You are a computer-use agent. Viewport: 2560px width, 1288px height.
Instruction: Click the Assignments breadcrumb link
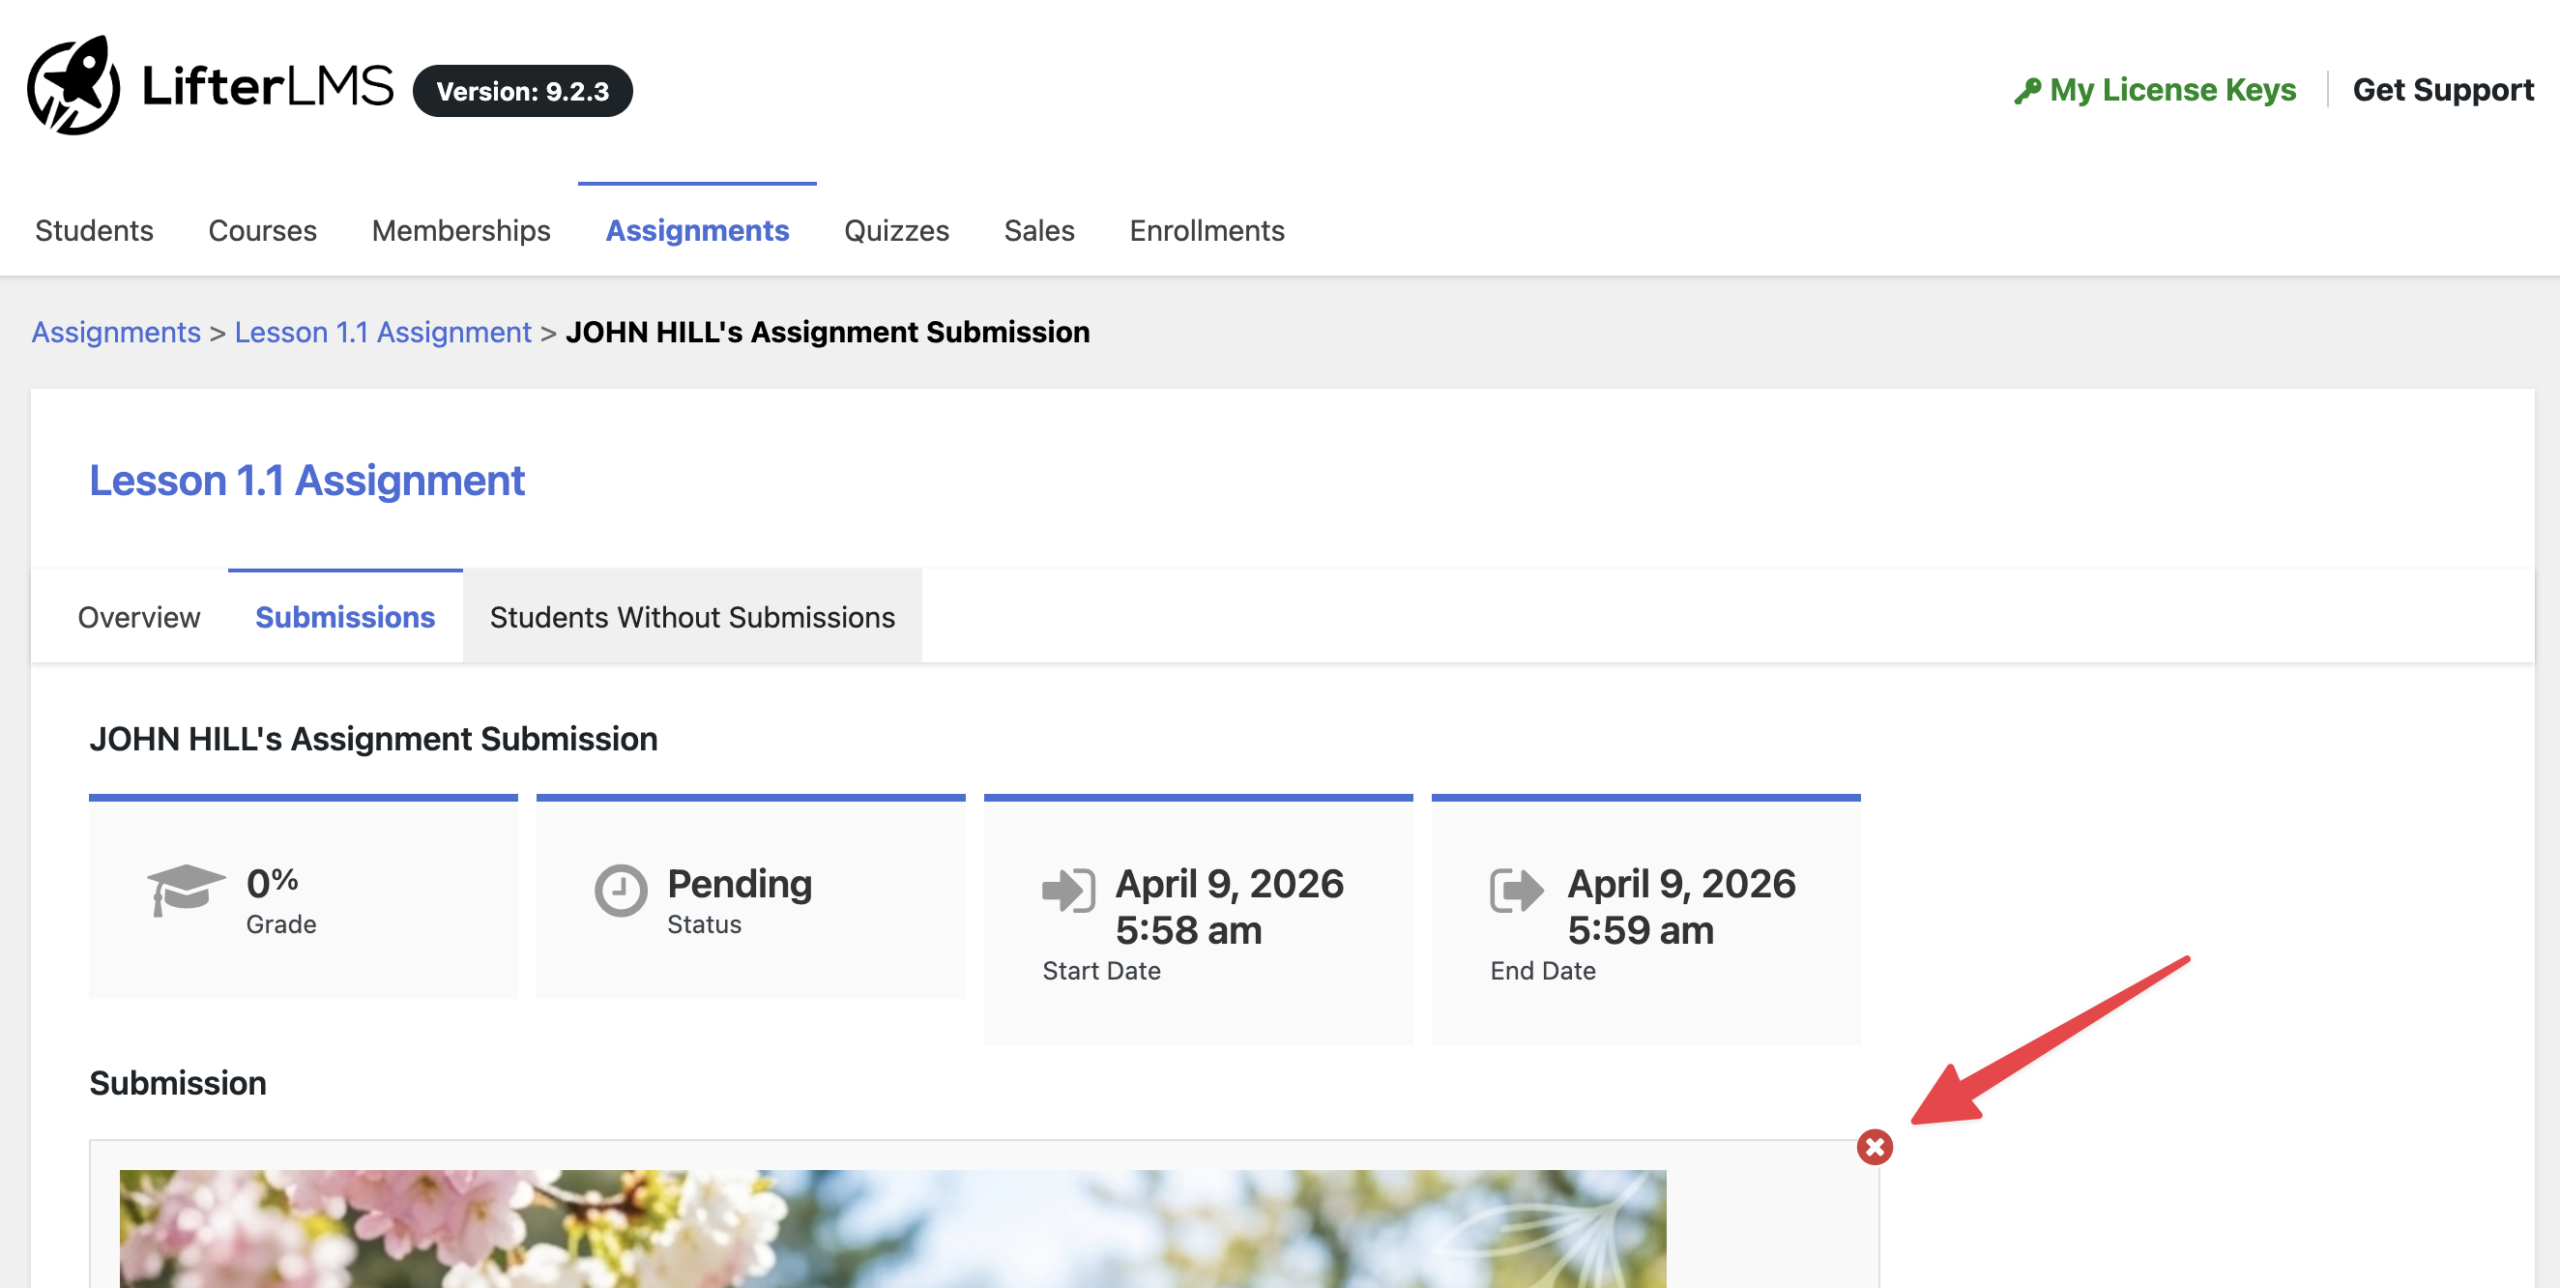(116, 332)
